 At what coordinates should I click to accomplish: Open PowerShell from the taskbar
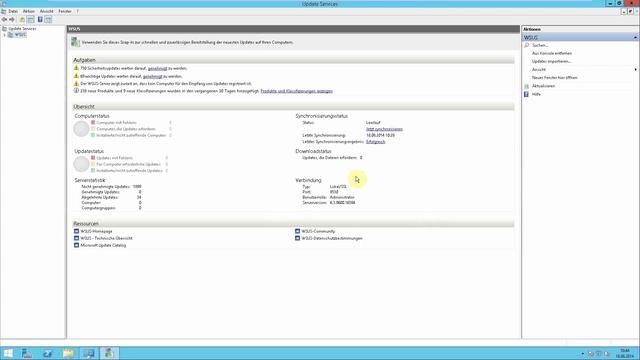click(47, 353)
